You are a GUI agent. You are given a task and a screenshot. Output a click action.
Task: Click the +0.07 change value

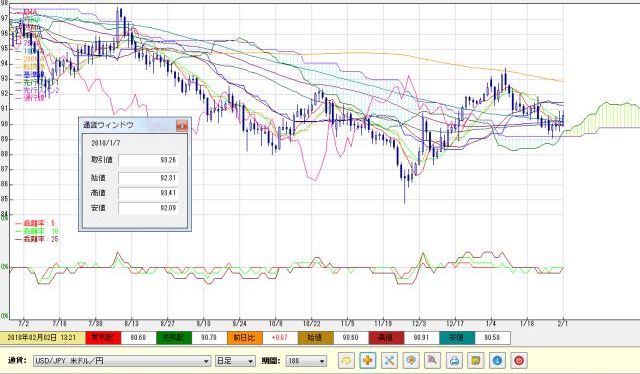tap(280, 338)
